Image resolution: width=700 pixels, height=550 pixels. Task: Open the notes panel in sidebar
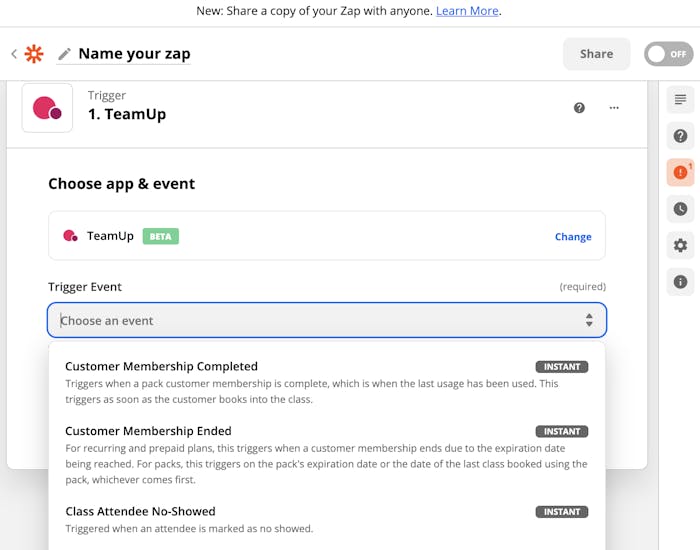[x=681, y=100]
